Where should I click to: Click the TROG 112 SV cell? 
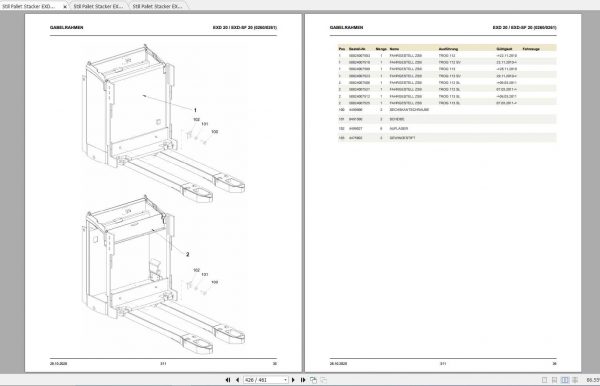[450, 62]
